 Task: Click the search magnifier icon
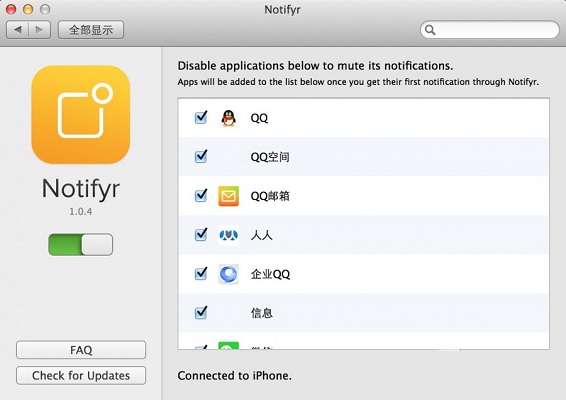[x=430, y=30]
